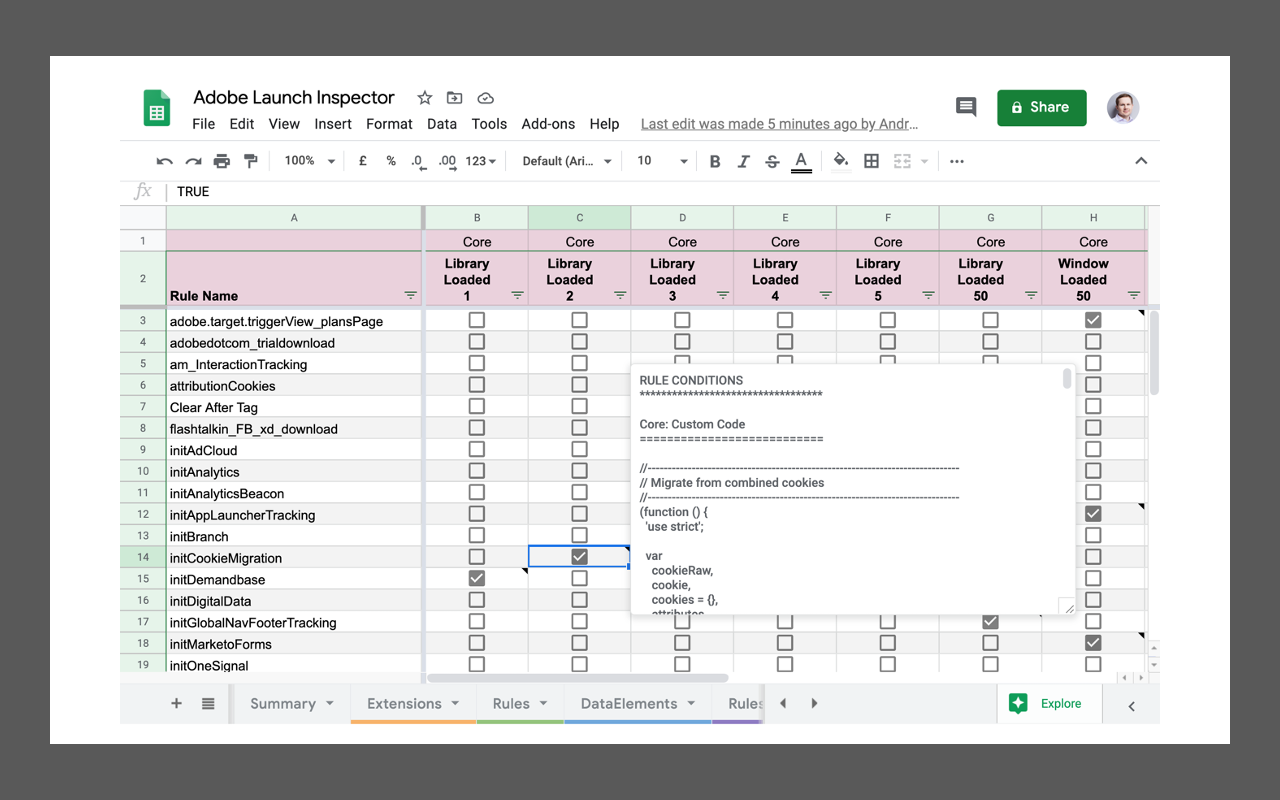Check the cloud save status icon

point(486,98)
